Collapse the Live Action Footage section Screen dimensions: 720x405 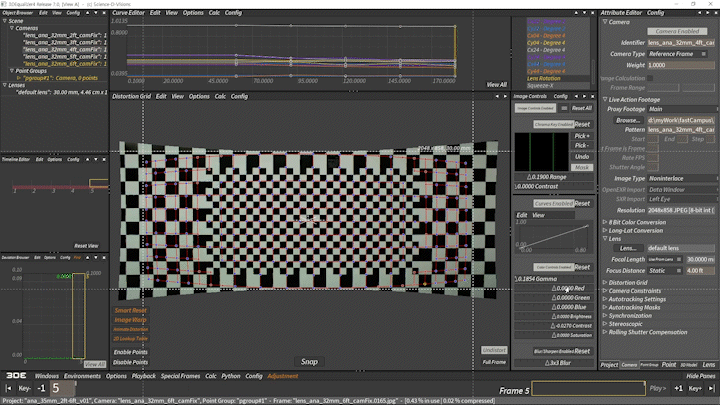point(605,100)
